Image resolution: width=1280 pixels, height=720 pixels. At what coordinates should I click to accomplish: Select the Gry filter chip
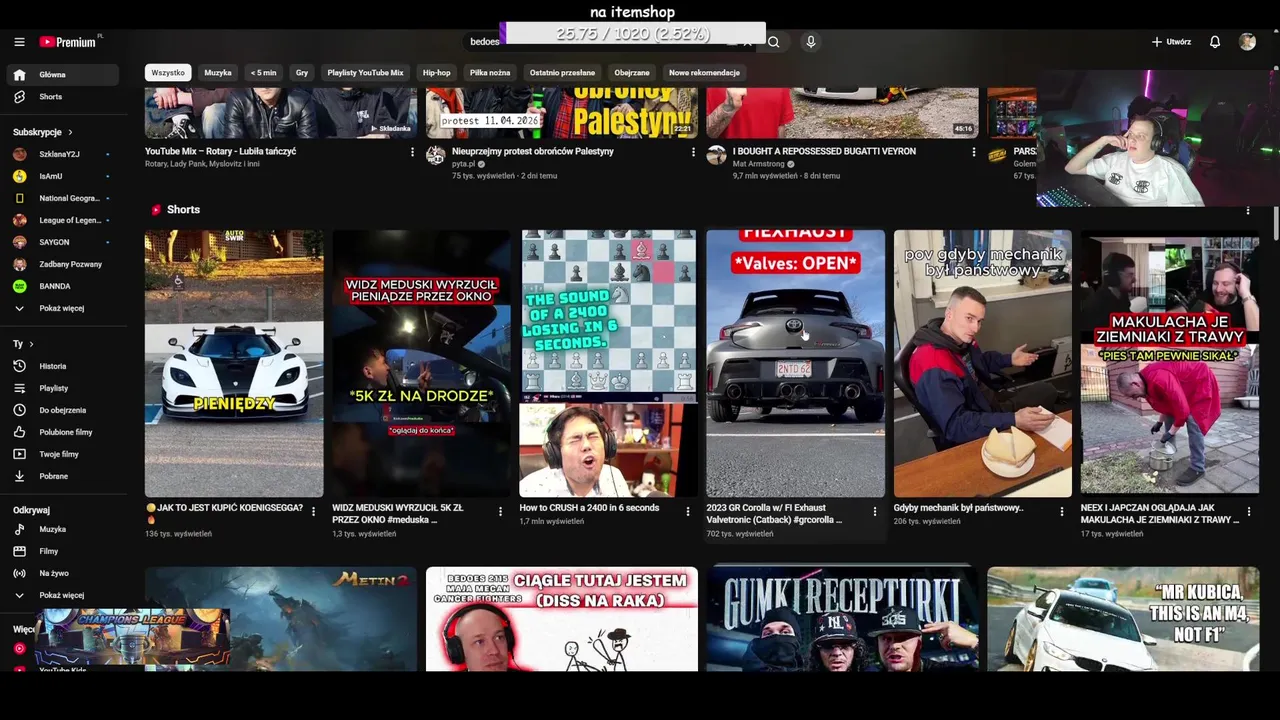click(x=302, y=73)
